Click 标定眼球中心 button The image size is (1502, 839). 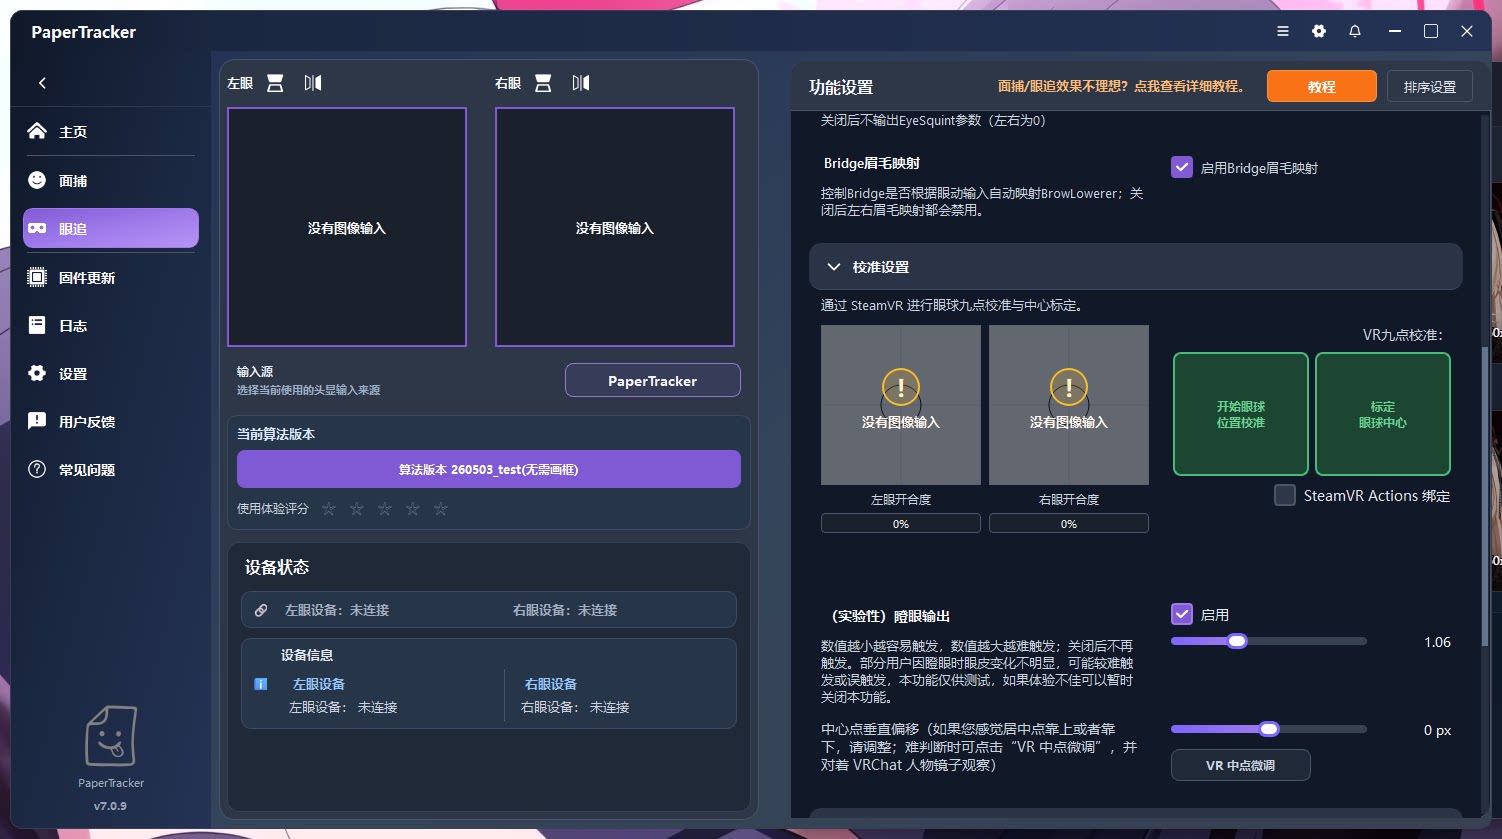coord(1383,414)
